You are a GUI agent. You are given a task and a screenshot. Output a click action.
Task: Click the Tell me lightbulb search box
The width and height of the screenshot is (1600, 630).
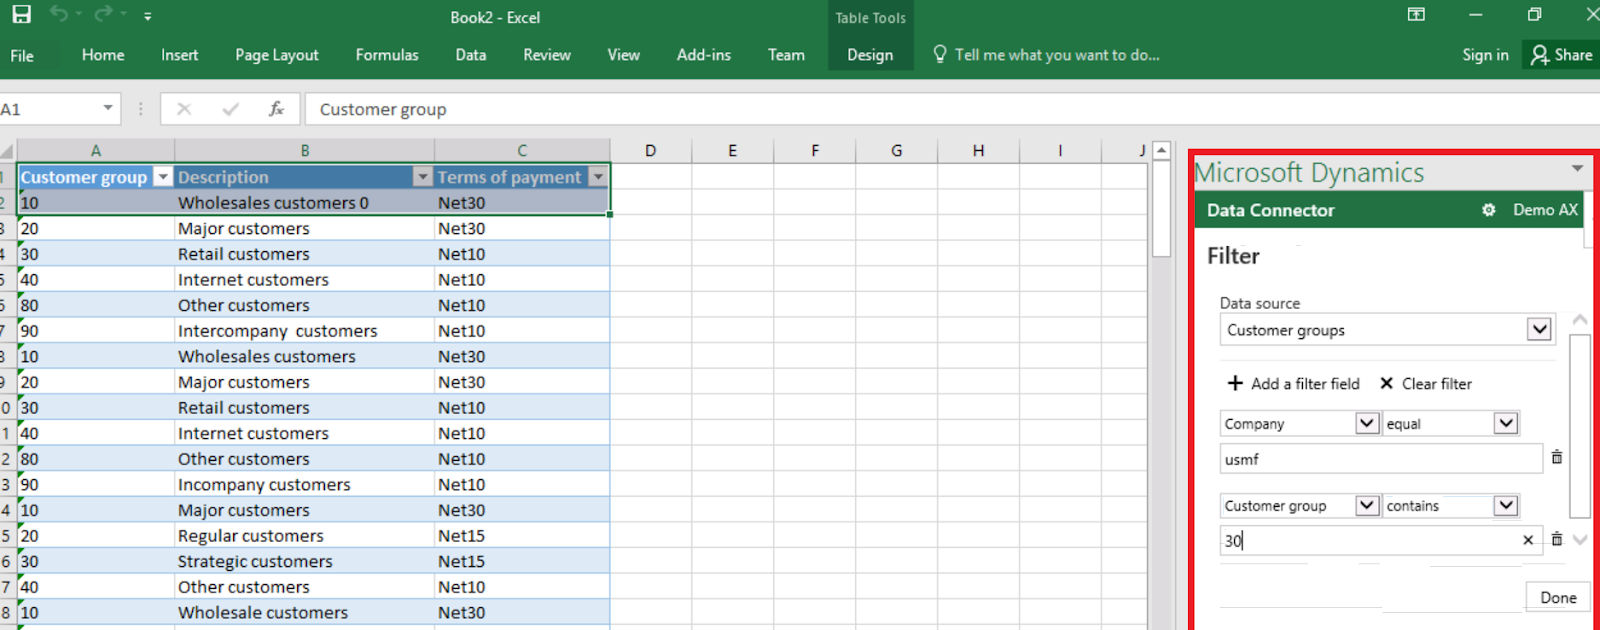click(x=1046, y=55)
